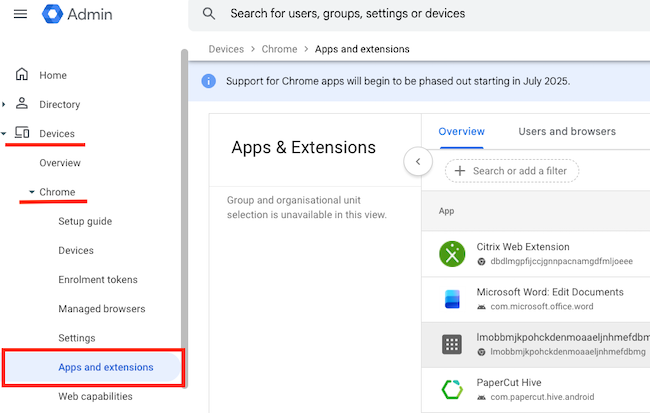
Task: Click the com.papercut.hive.android package name
Action: tap(542, 397)
